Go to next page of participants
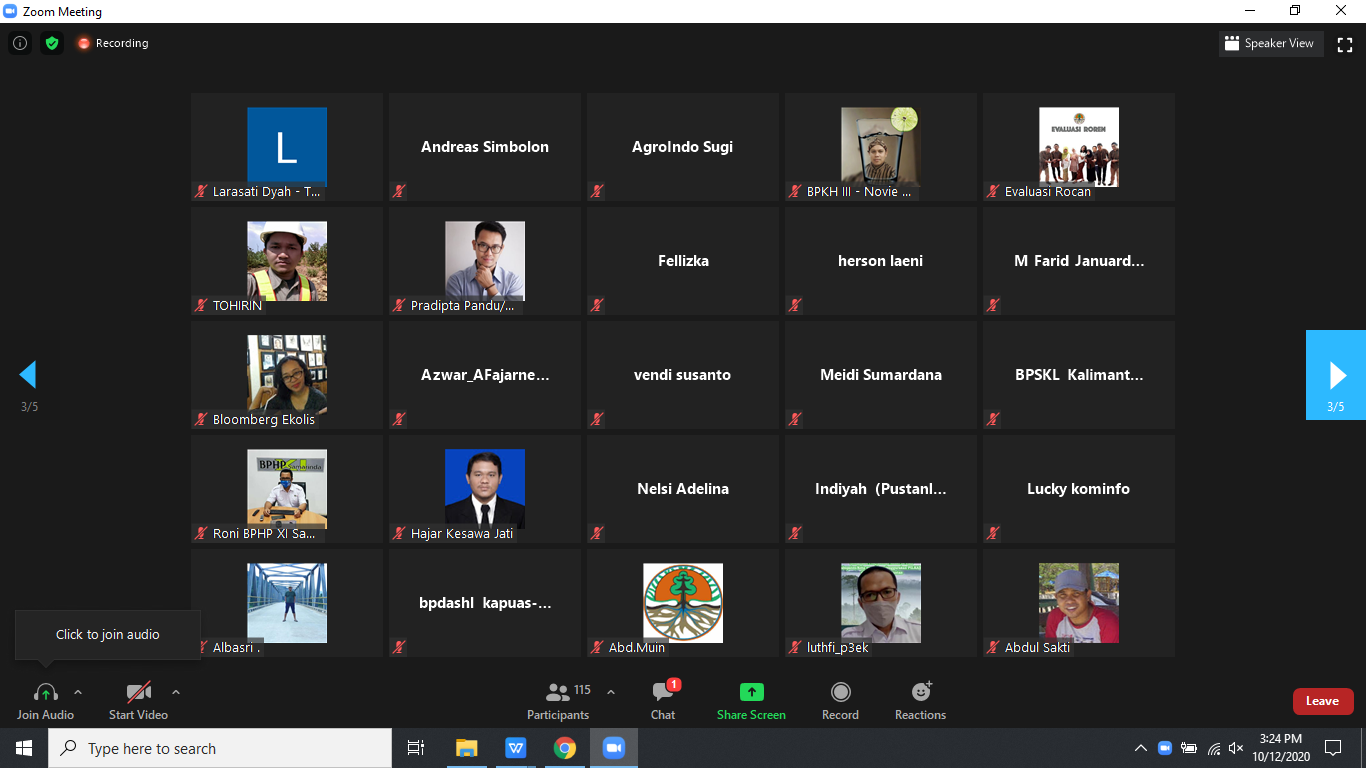 (x=1336, y=375)
